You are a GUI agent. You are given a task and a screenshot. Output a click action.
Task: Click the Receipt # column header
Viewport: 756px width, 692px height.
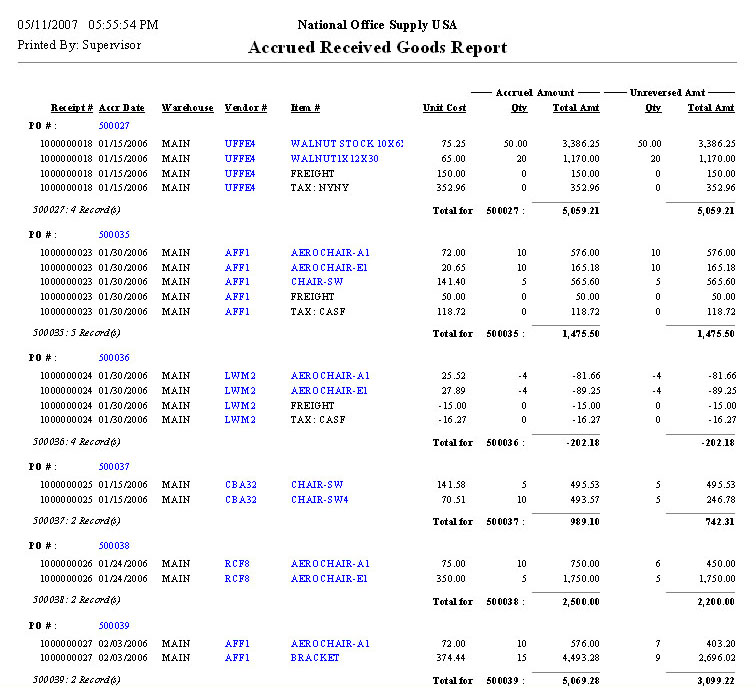(x=72, y=108)
